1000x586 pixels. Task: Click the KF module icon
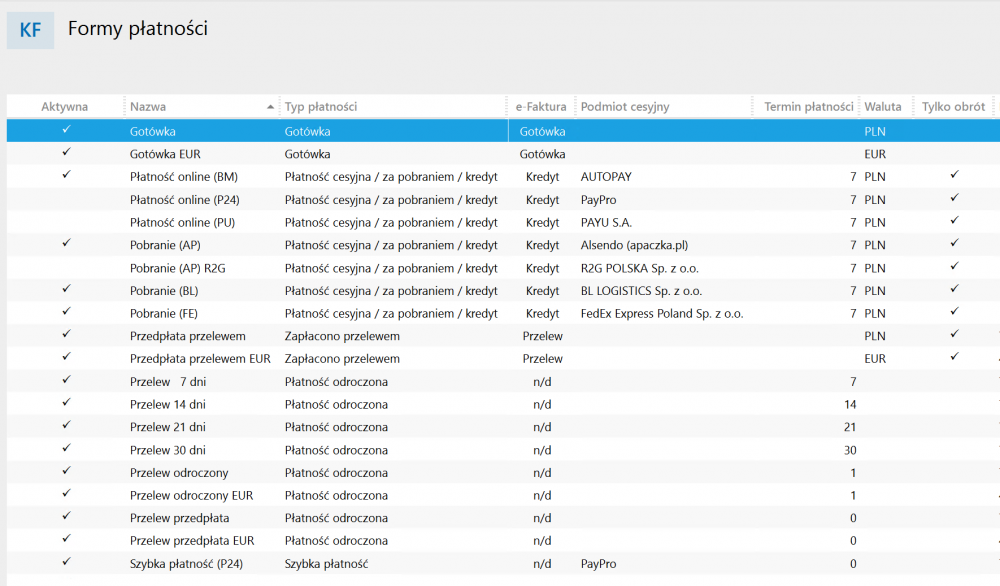tap(30, 30)
